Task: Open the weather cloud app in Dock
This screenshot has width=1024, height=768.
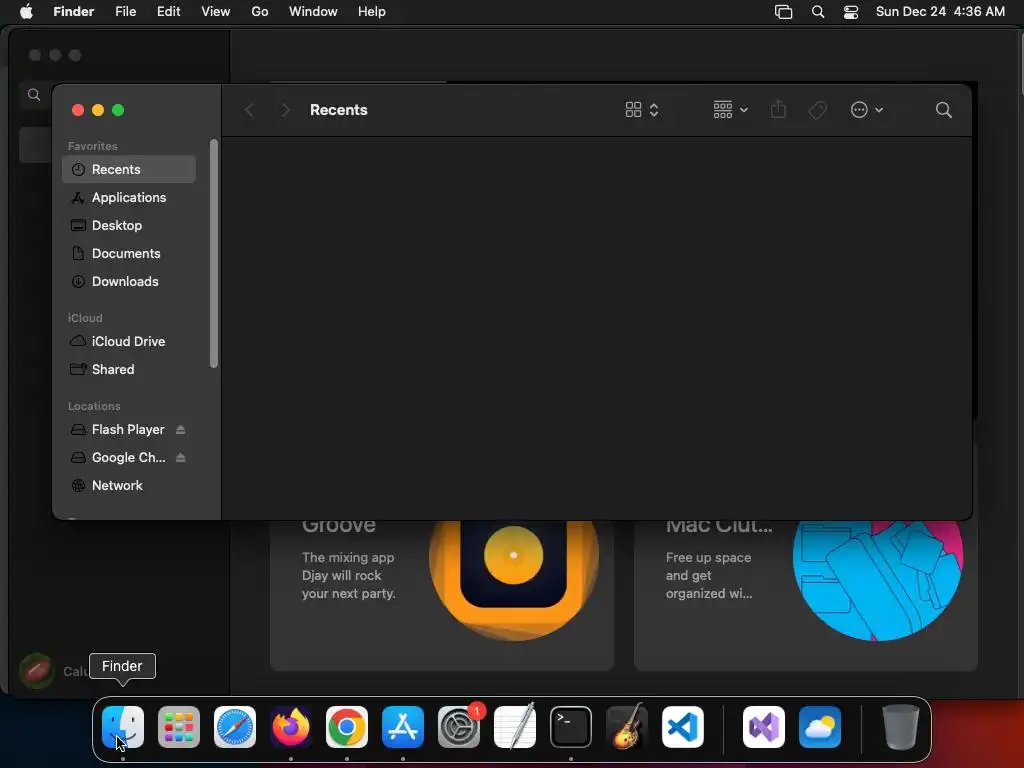Action: point(820,727)
